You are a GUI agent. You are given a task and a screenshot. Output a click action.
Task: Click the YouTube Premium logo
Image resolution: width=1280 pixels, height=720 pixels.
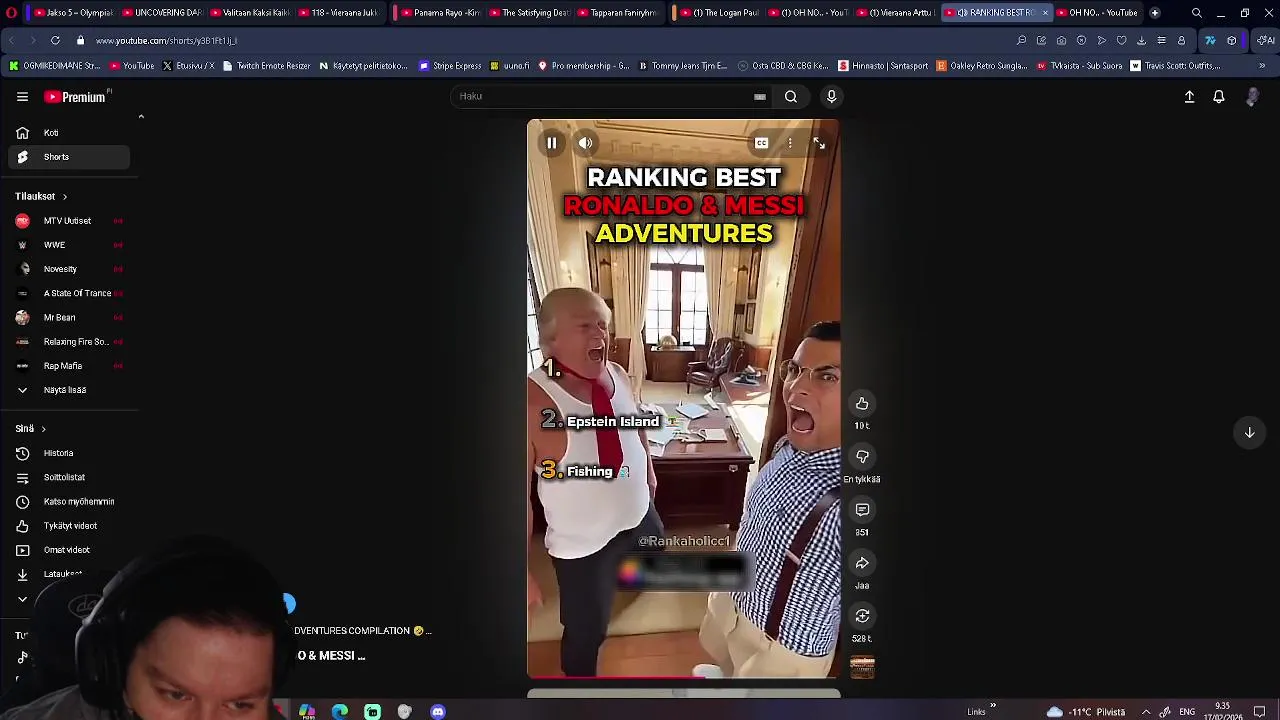click(76, 97)
